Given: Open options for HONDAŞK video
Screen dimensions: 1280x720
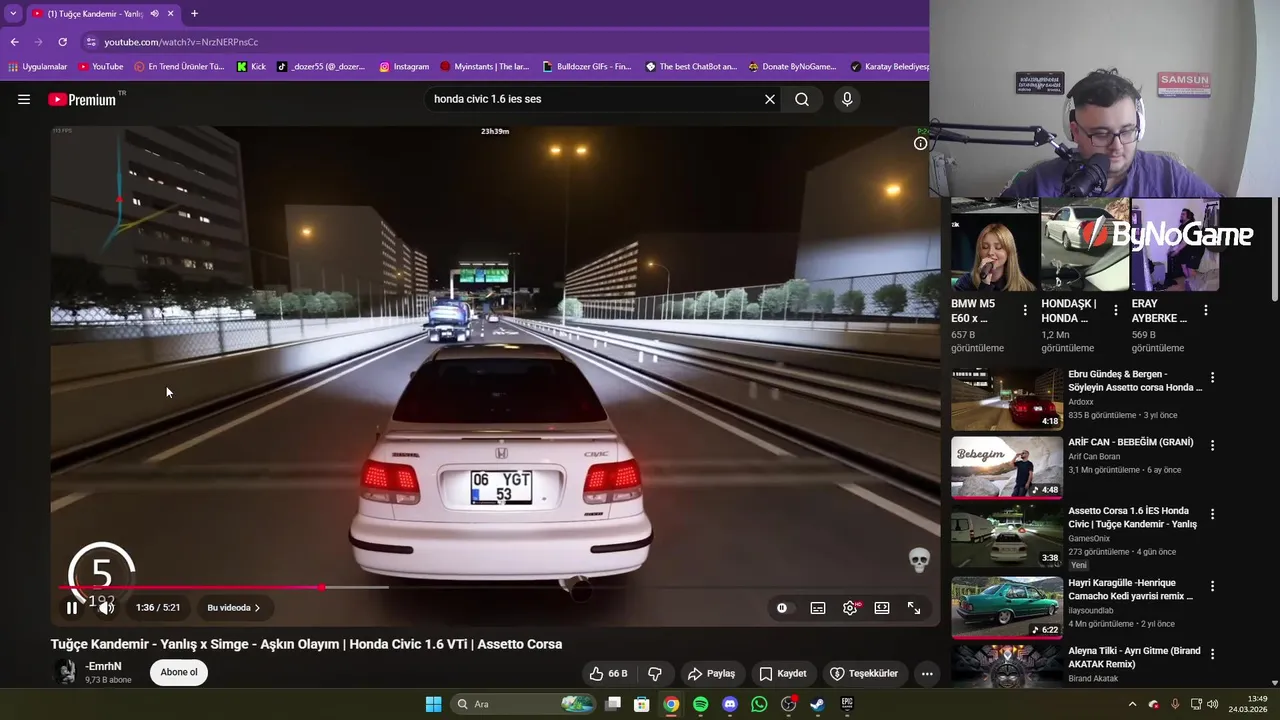Looking at the screenshot, I should pos(1116,310).
